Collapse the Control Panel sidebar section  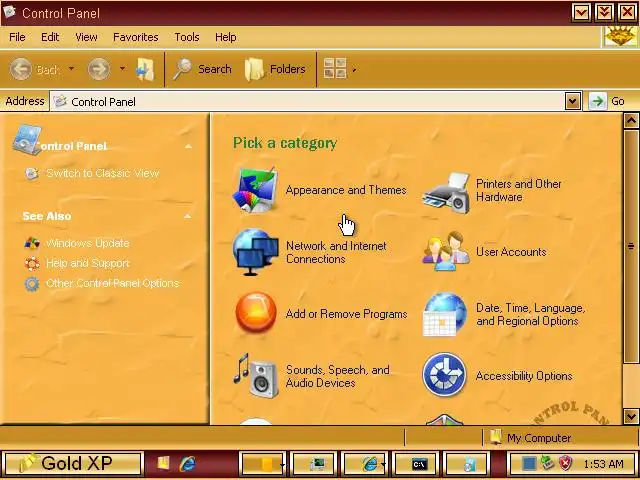(188, 146)
